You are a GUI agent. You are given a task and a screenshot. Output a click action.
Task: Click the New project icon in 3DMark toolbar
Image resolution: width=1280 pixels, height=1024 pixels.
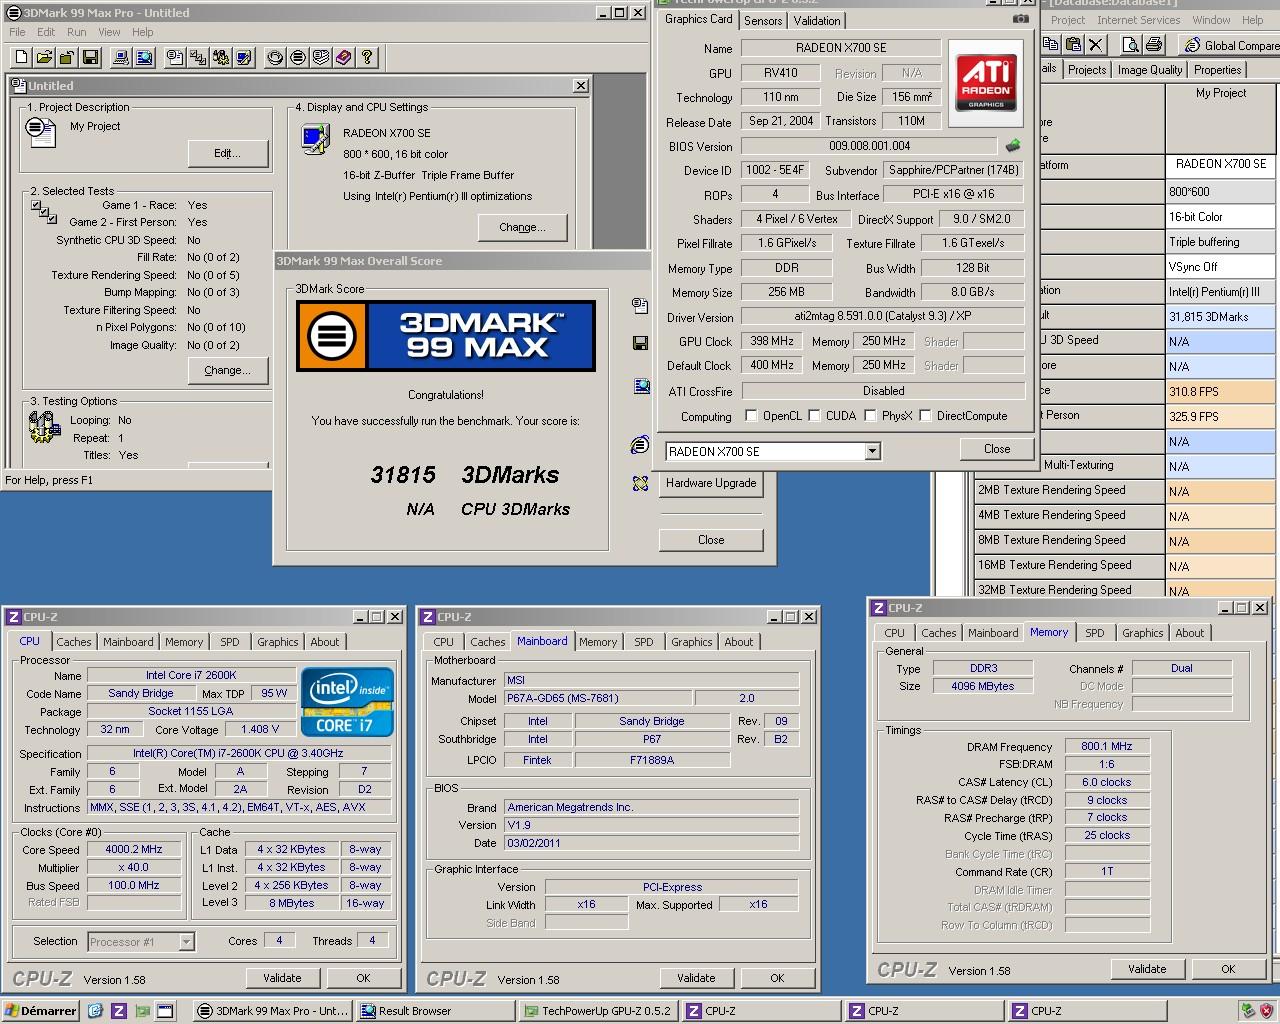[x=21, y=57]
